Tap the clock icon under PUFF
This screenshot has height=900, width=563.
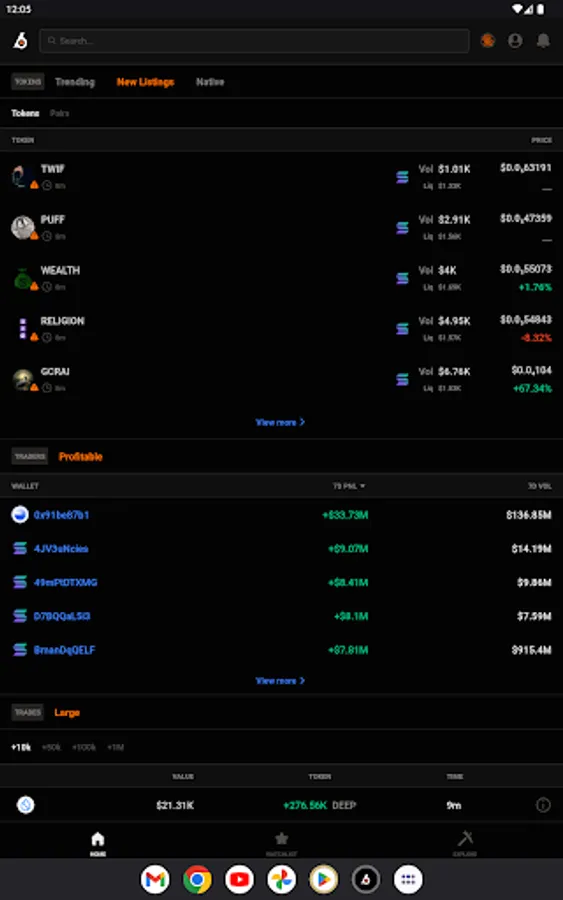[47, 236]
